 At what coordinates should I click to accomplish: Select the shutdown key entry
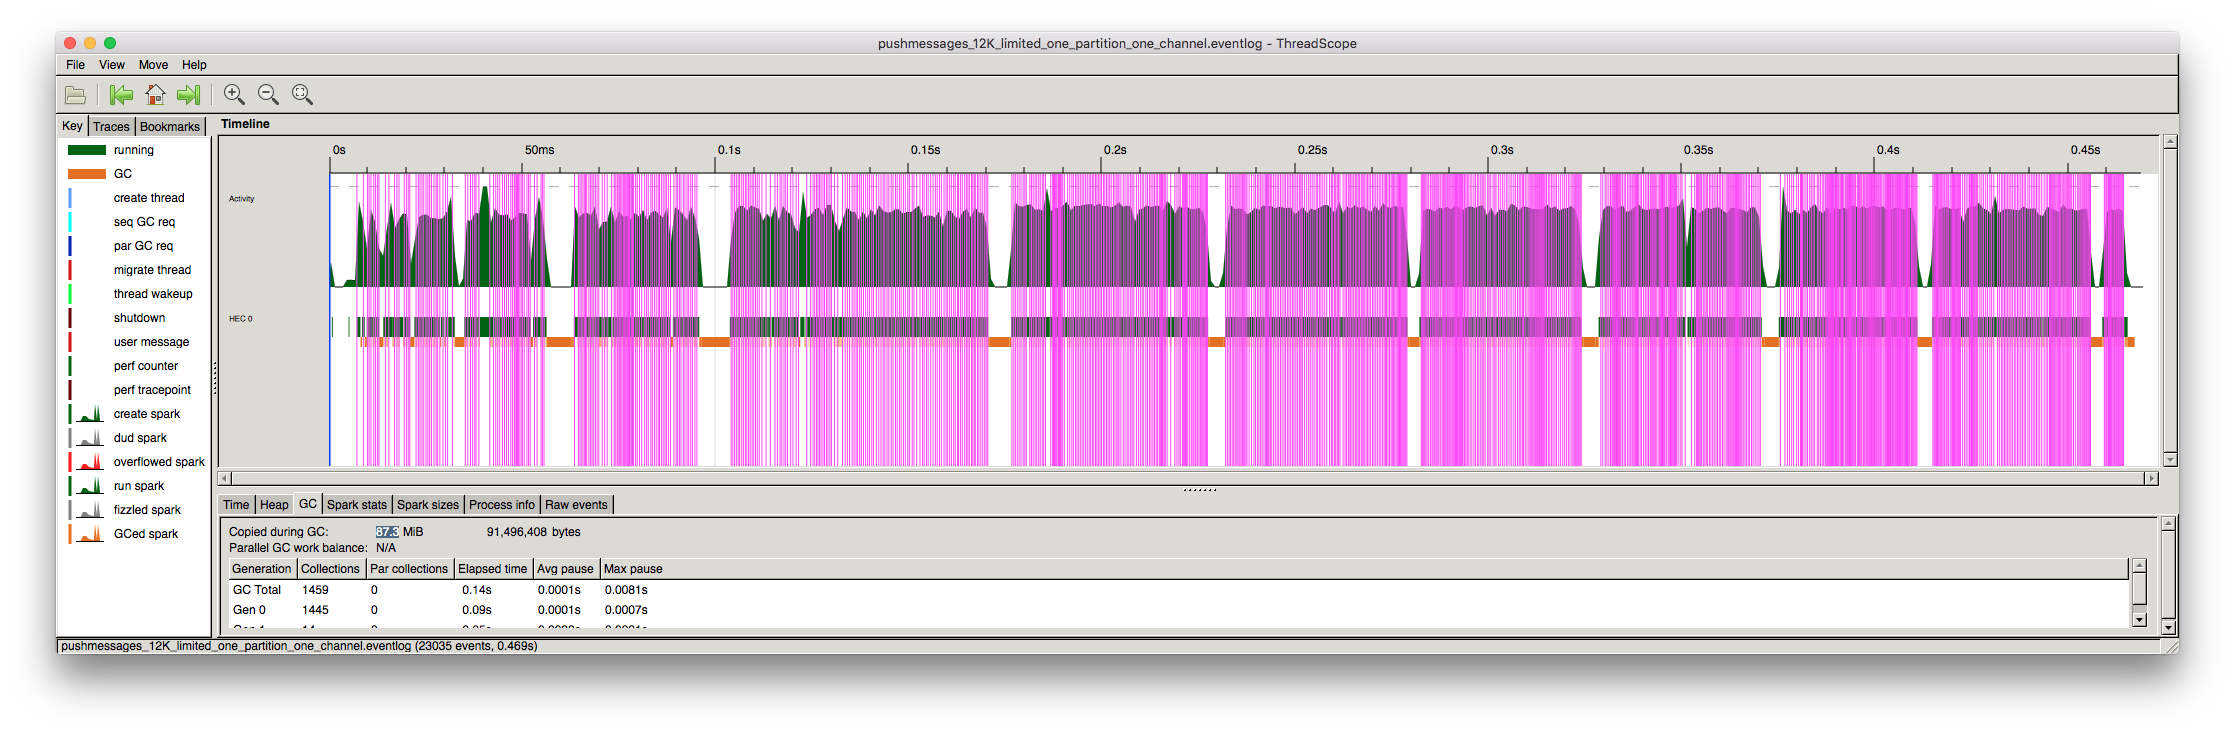[x=139, y=318]
